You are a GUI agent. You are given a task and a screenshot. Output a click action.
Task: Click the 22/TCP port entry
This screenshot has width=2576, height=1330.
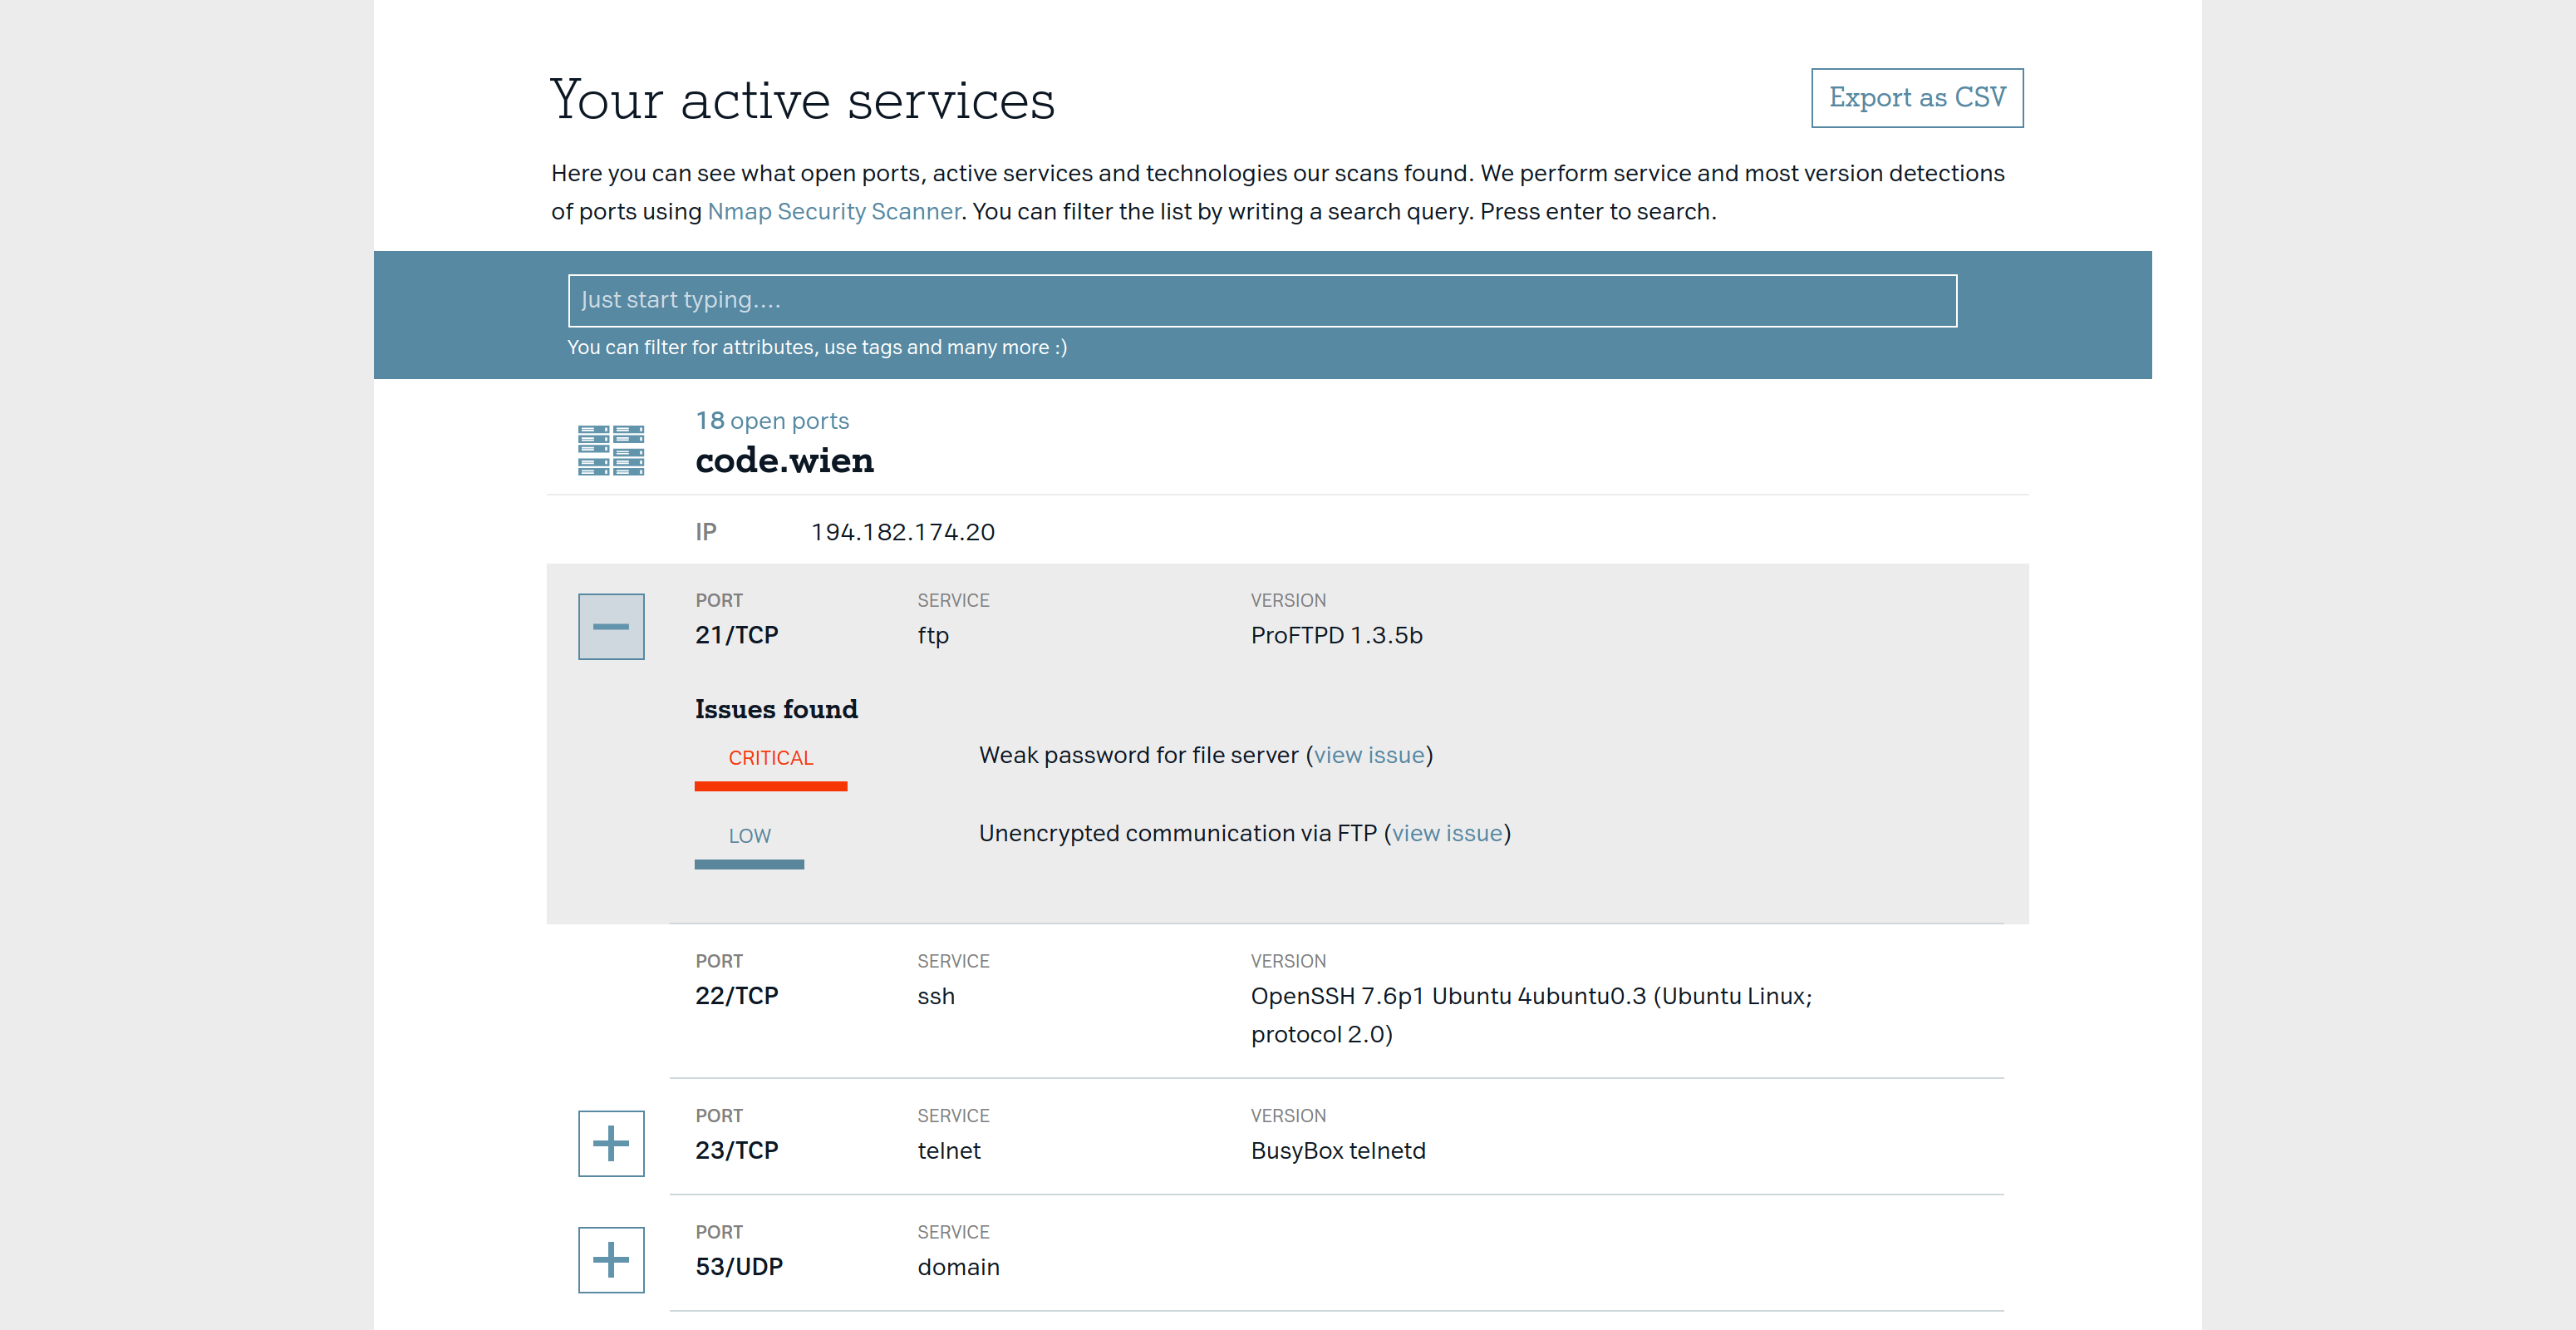click(x=736, y=996)
